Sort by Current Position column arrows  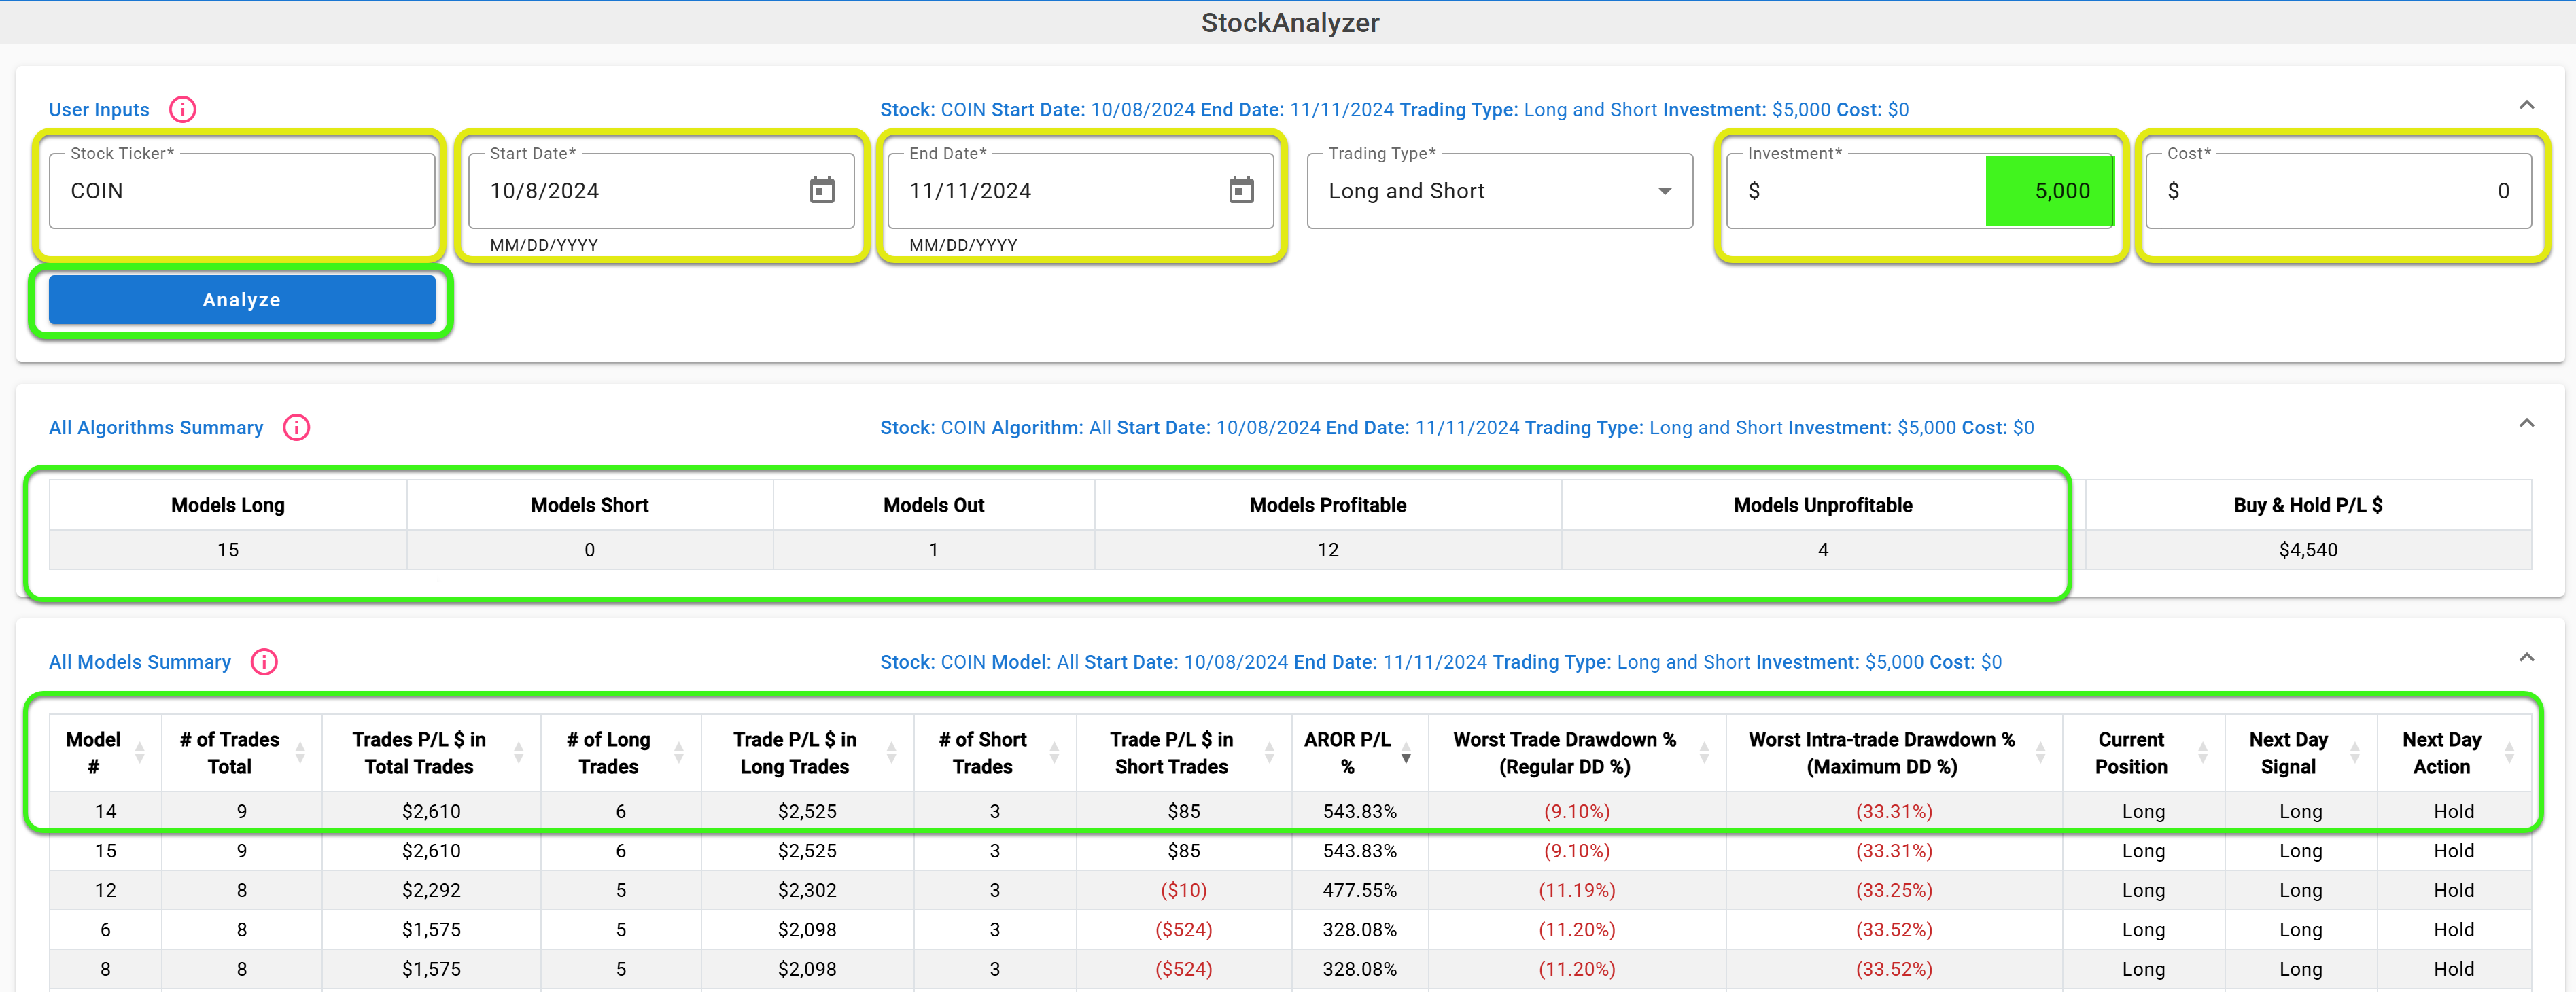(x=2201, y=752)
